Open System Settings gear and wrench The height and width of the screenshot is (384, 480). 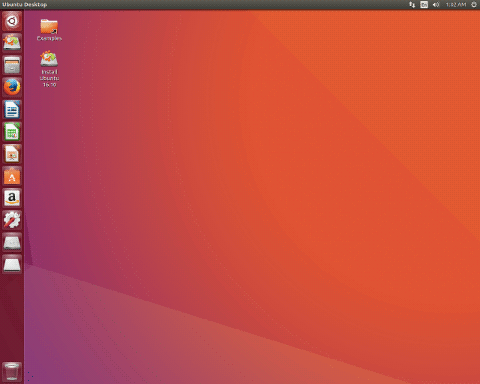point(12,220)
